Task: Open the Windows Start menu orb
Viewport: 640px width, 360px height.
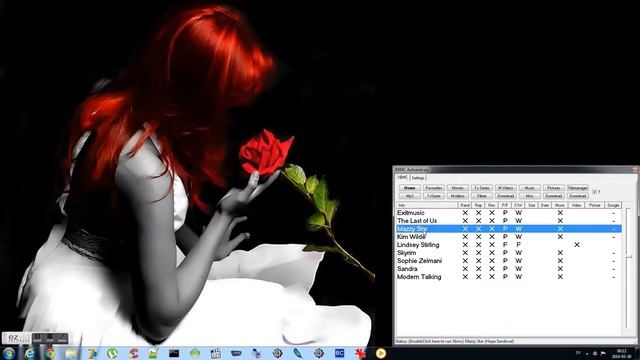Action: click(9, 353)
